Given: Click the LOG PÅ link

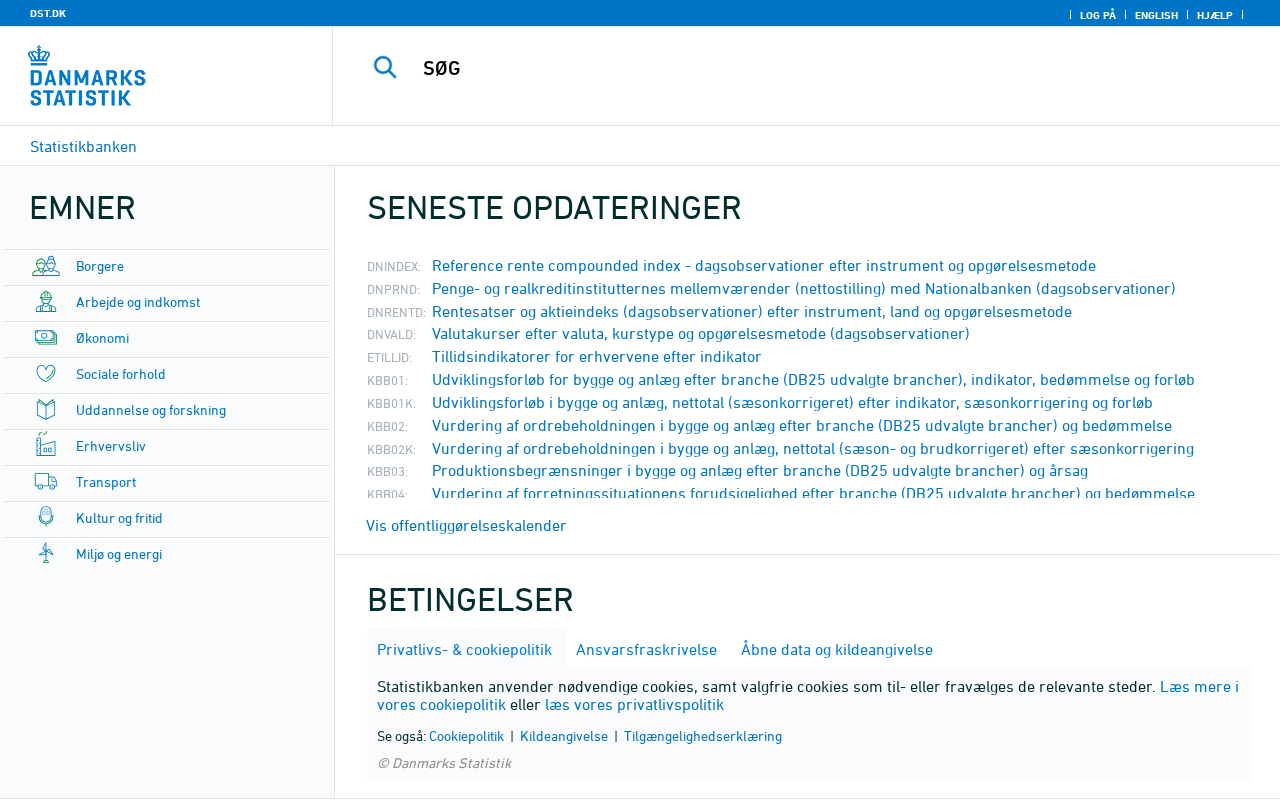Looking at the screenshot, I should click(1097, 15).
